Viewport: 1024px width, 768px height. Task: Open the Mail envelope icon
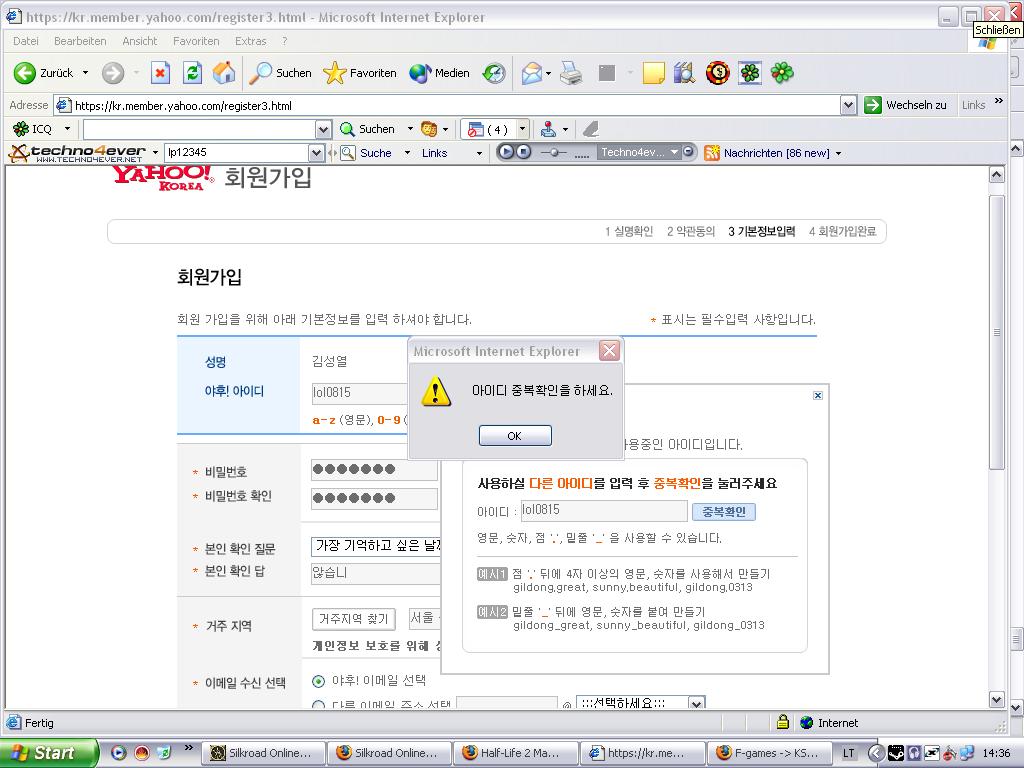click(x=532, y=73)
